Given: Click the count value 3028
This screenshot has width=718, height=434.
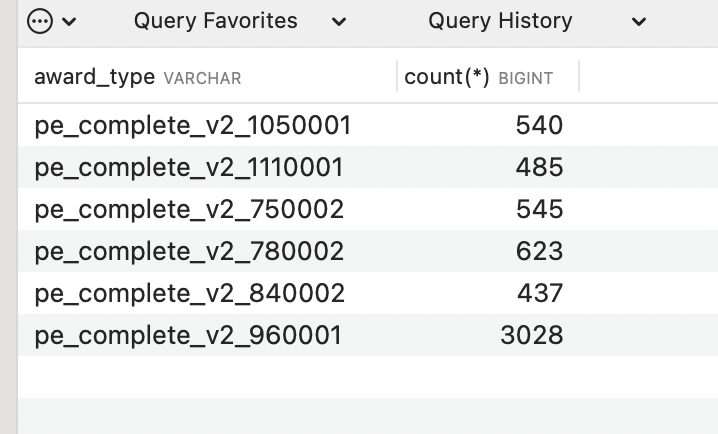Looking at the screenshot, I should click(532, 335).
